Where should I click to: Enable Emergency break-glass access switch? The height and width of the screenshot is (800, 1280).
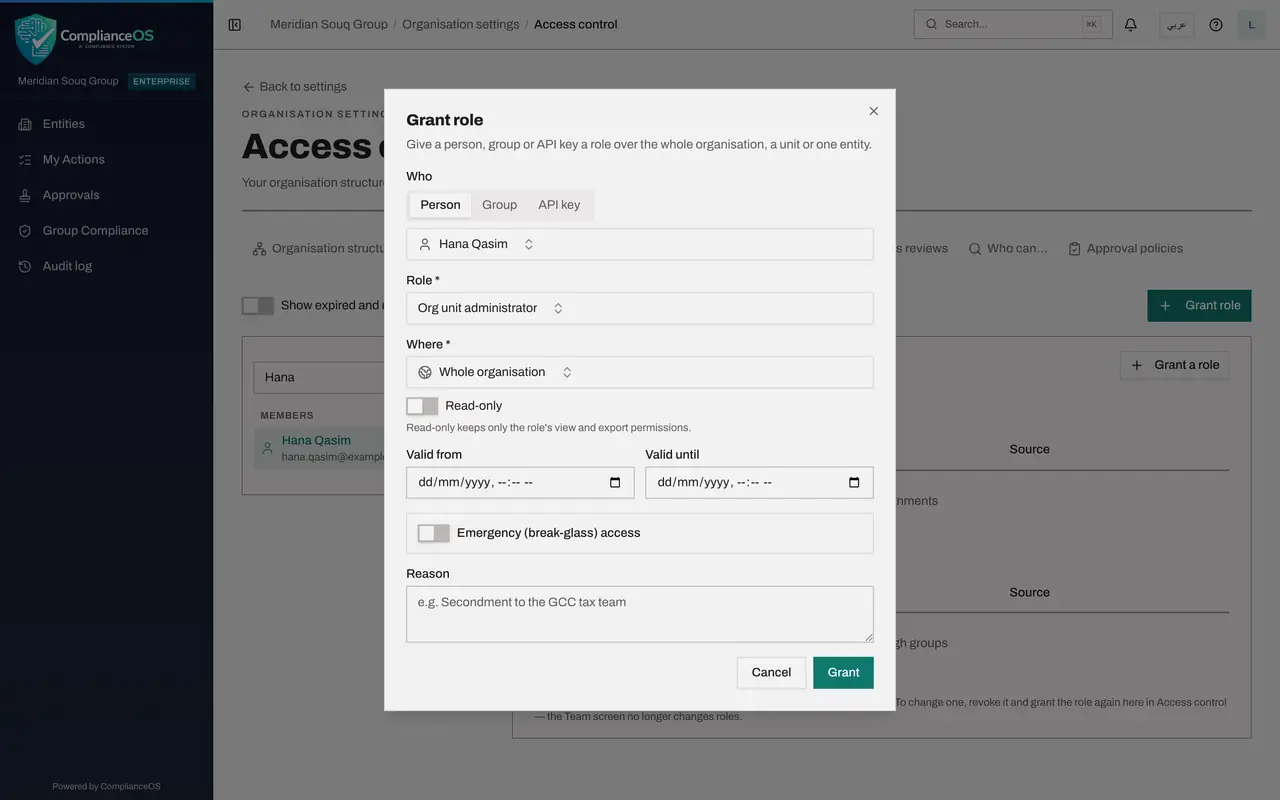tap(434, 533)
